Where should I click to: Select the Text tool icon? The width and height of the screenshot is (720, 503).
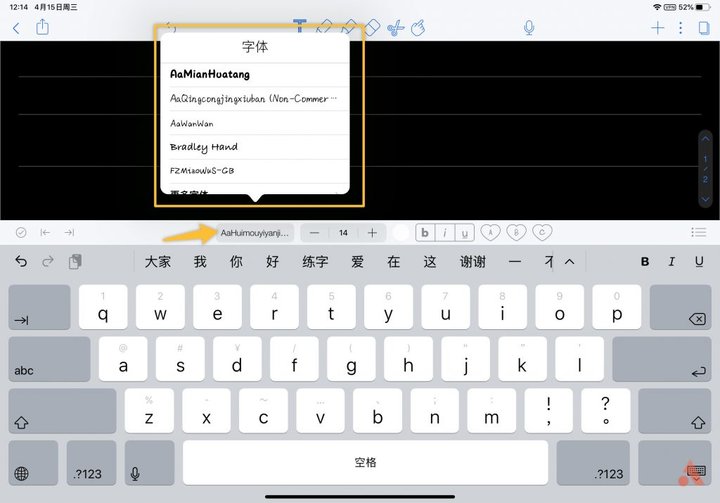pos(300,26)
